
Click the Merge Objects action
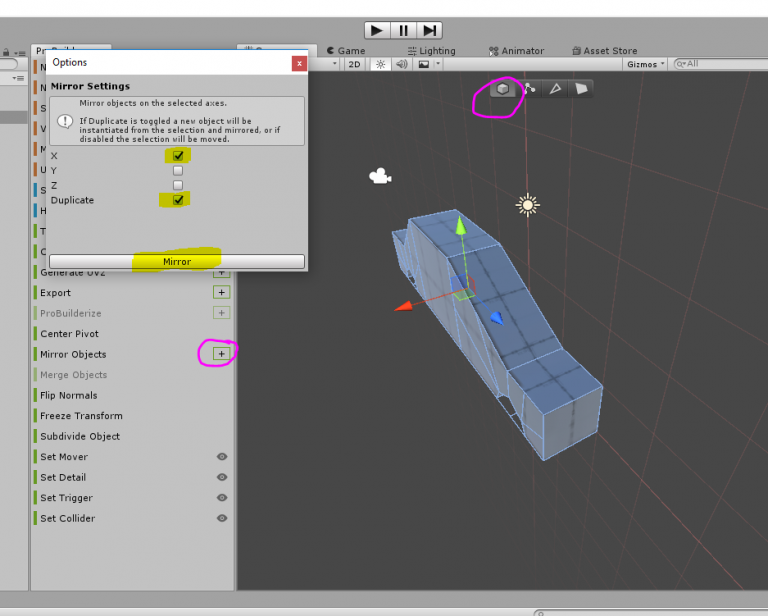[x=73, y=375]
